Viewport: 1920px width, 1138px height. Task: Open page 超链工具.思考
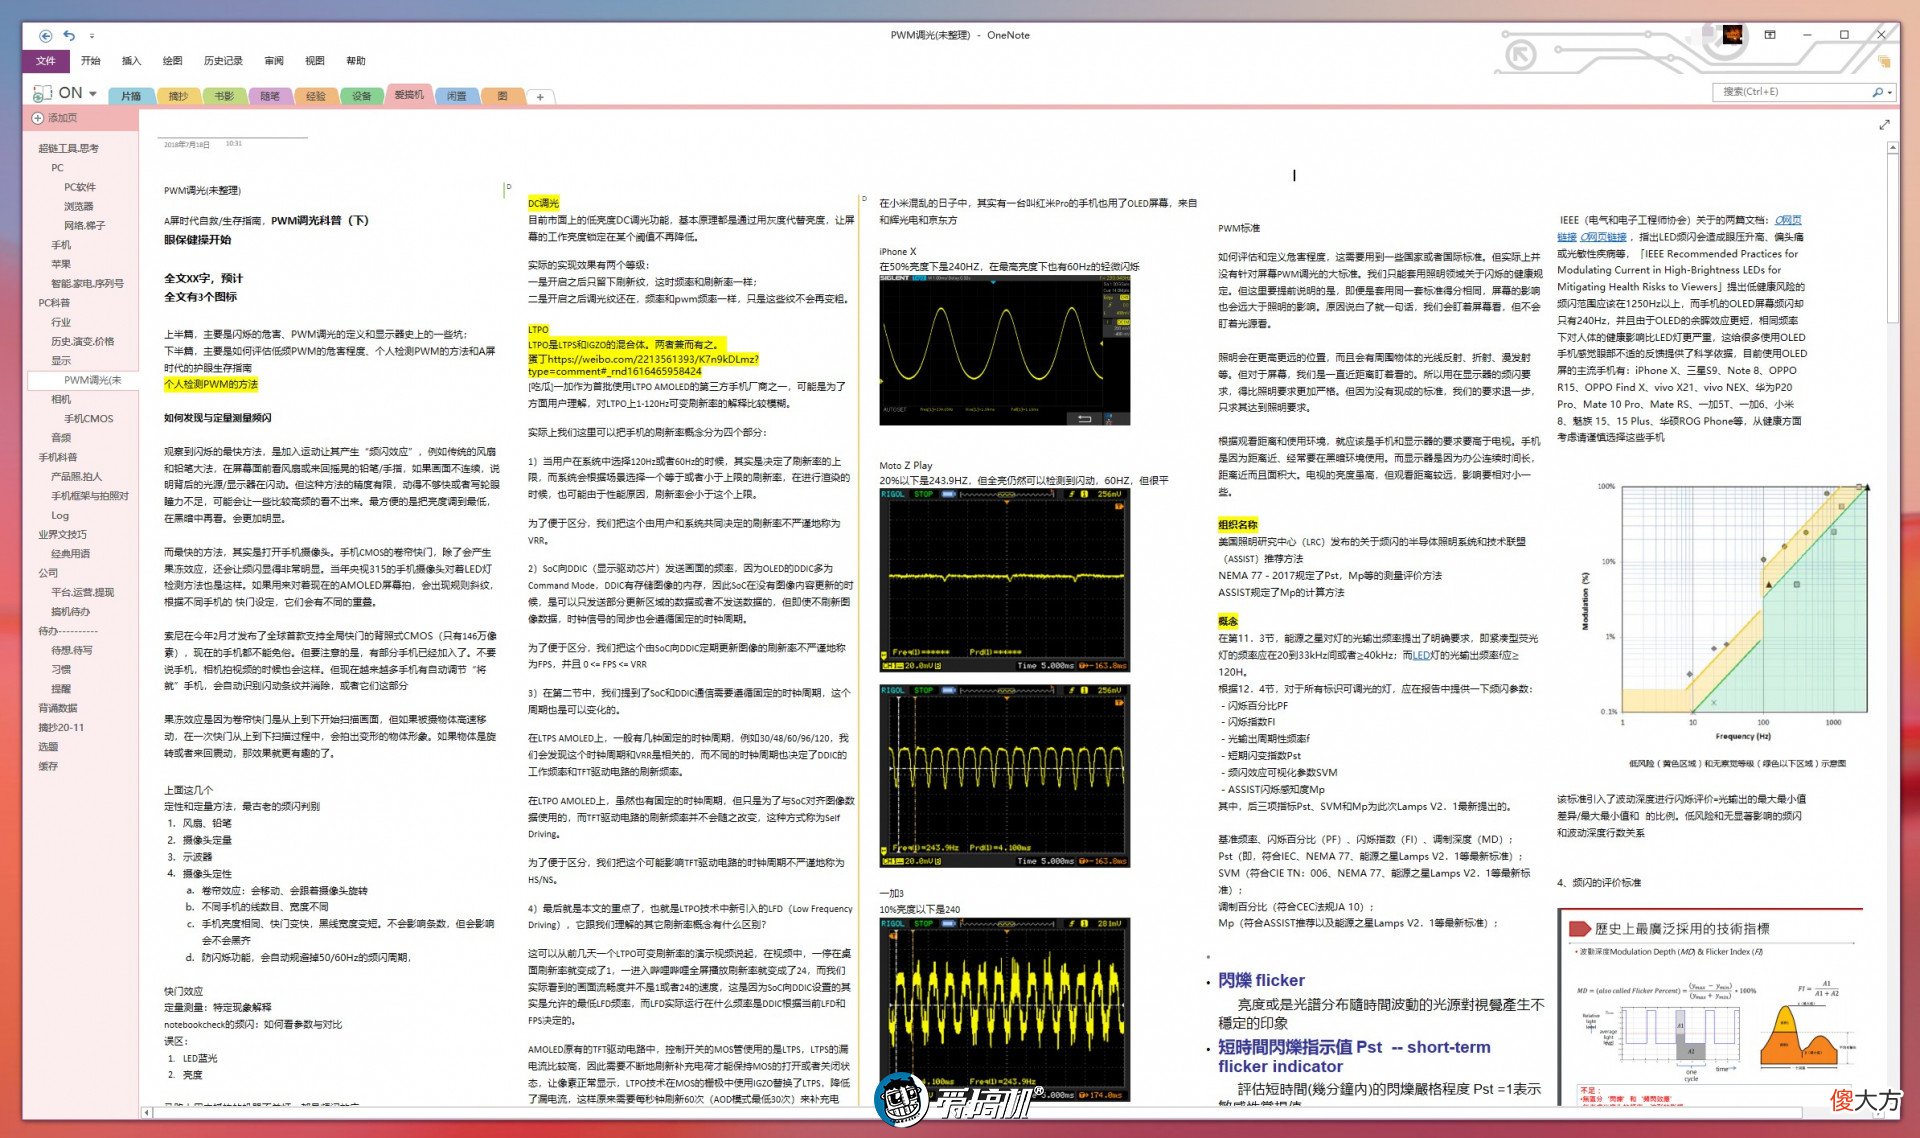coord(68,148)
